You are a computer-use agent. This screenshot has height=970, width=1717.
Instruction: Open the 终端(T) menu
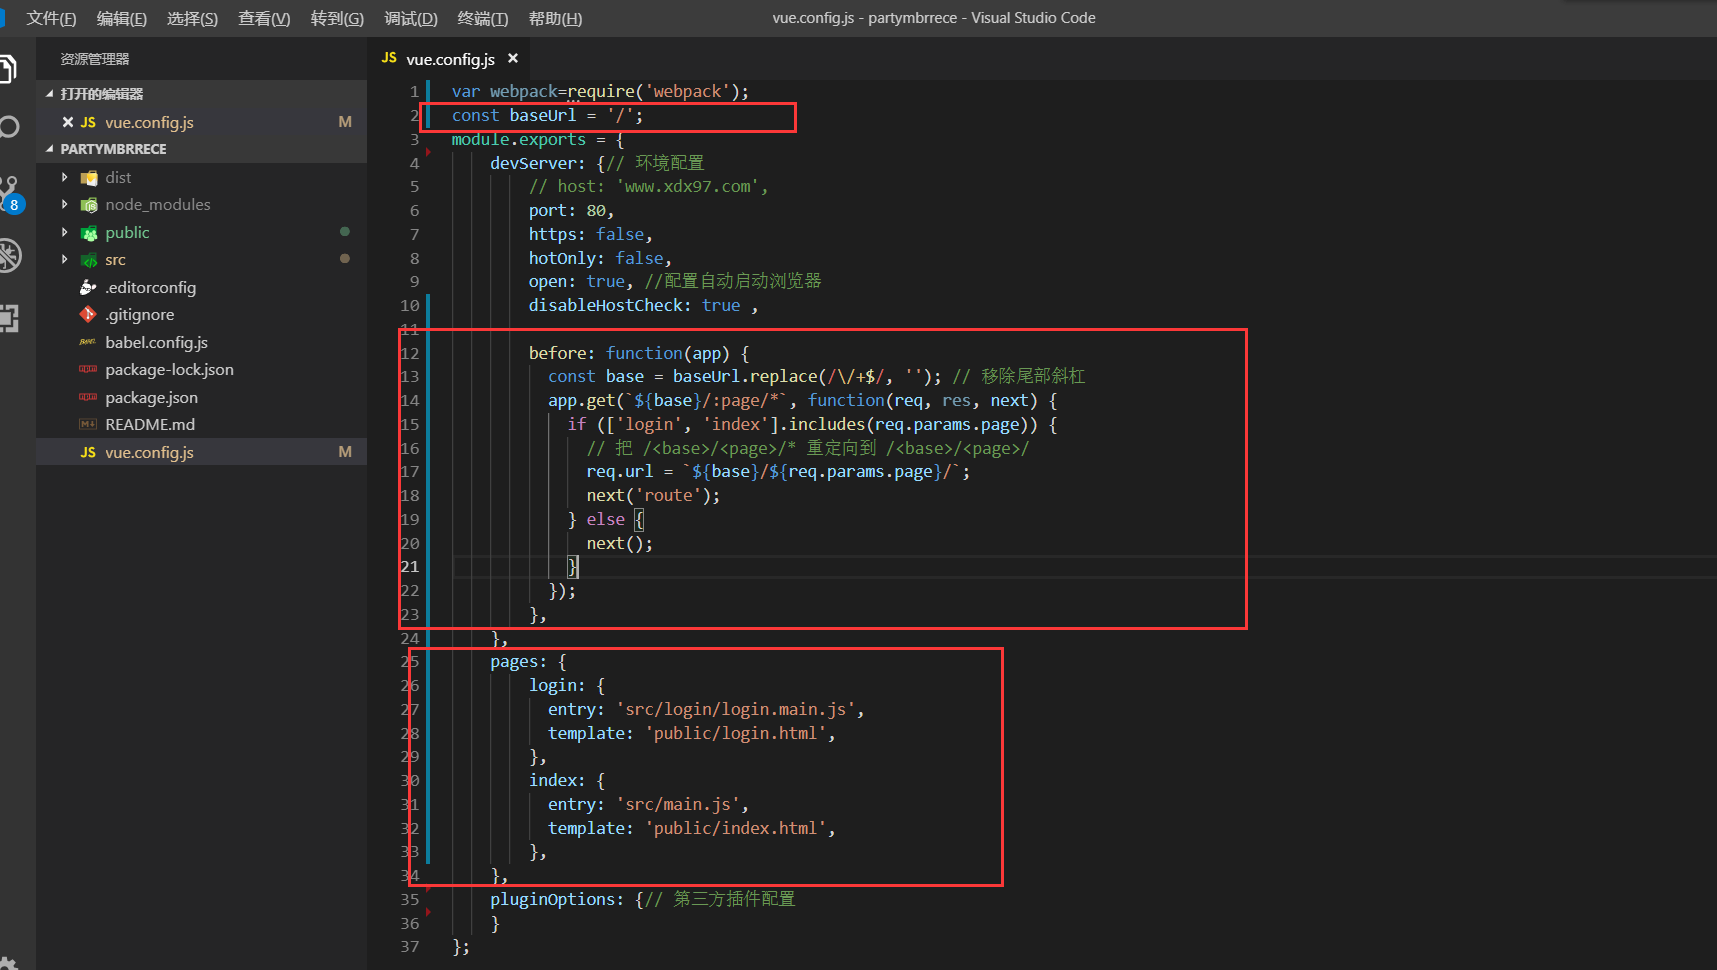coord(483,18)
